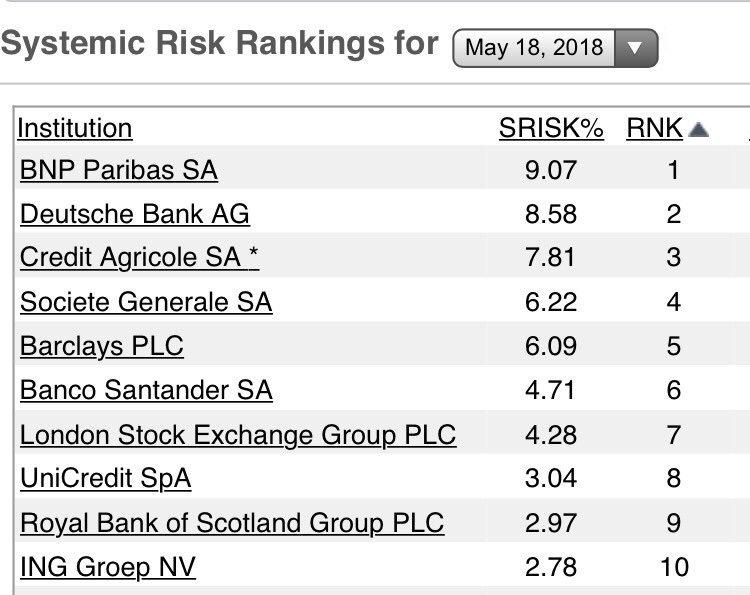Click Barclays SRISK% value 6.09
Screen dimensions: 750x595
(x=551, y=346)
